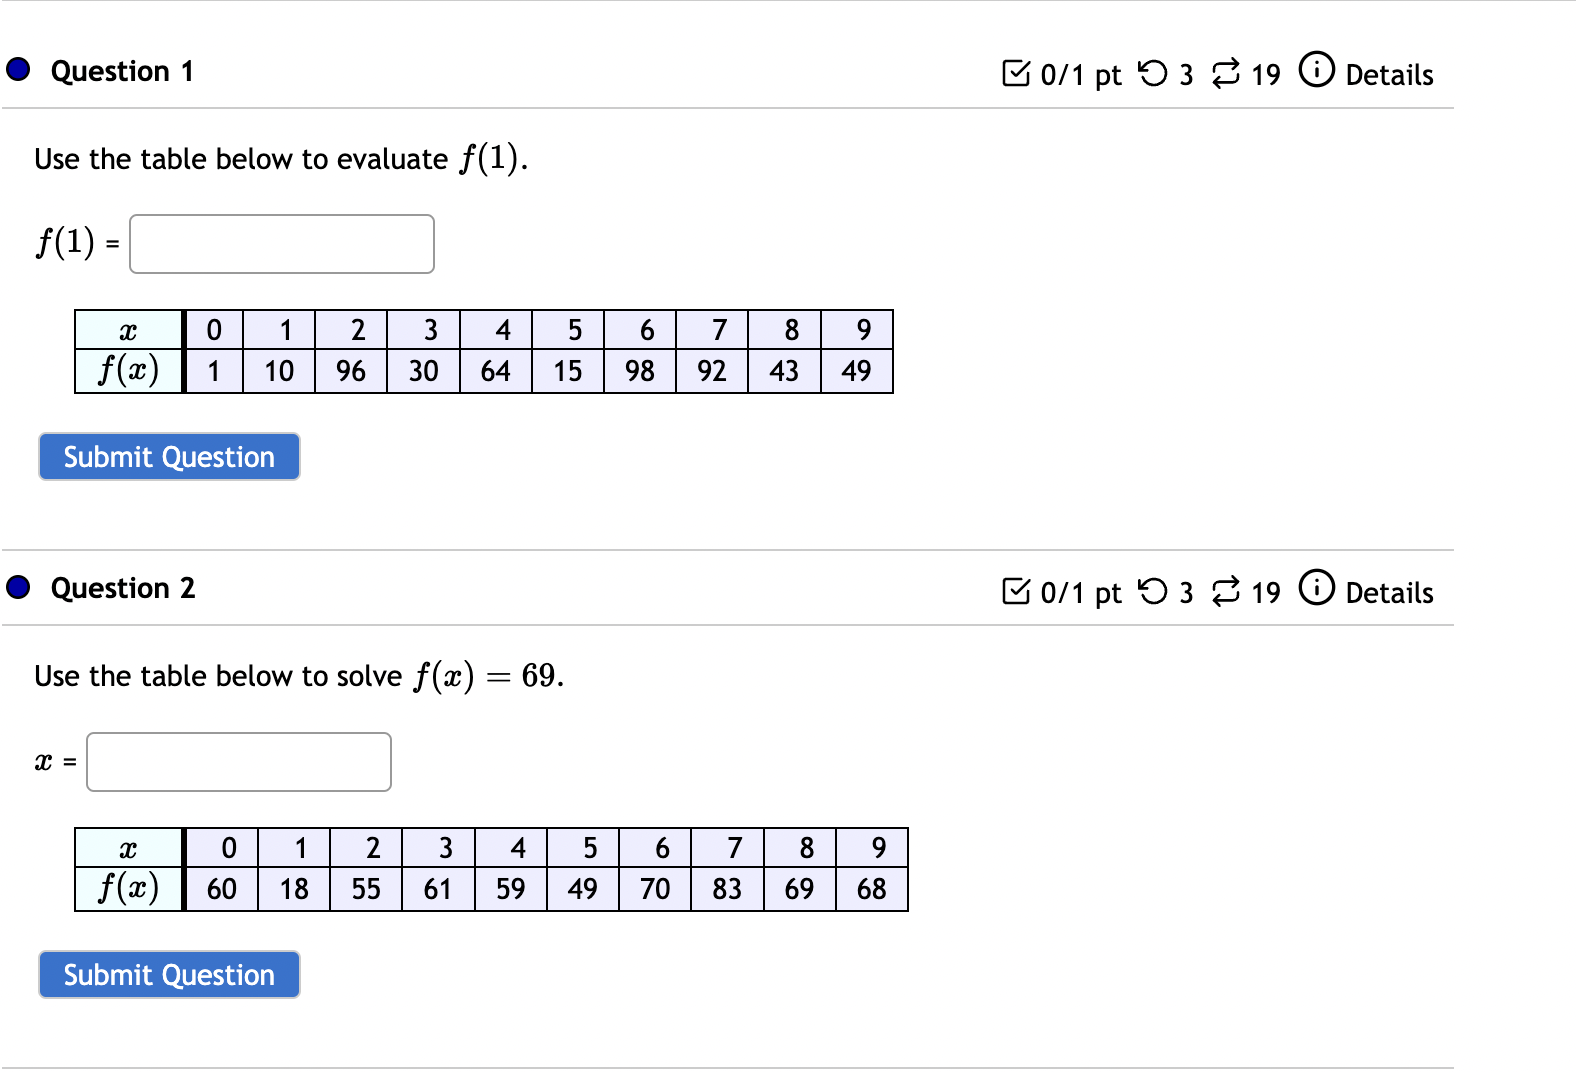Click the score checkbox icon on Question 1
The image size is (1576, 1072).
pyautogui.click(x=1018, y=72)
